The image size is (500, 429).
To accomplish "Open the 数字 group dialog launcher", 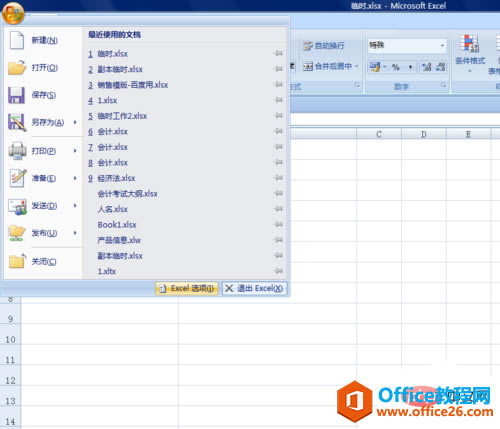I will click(443, 85).
